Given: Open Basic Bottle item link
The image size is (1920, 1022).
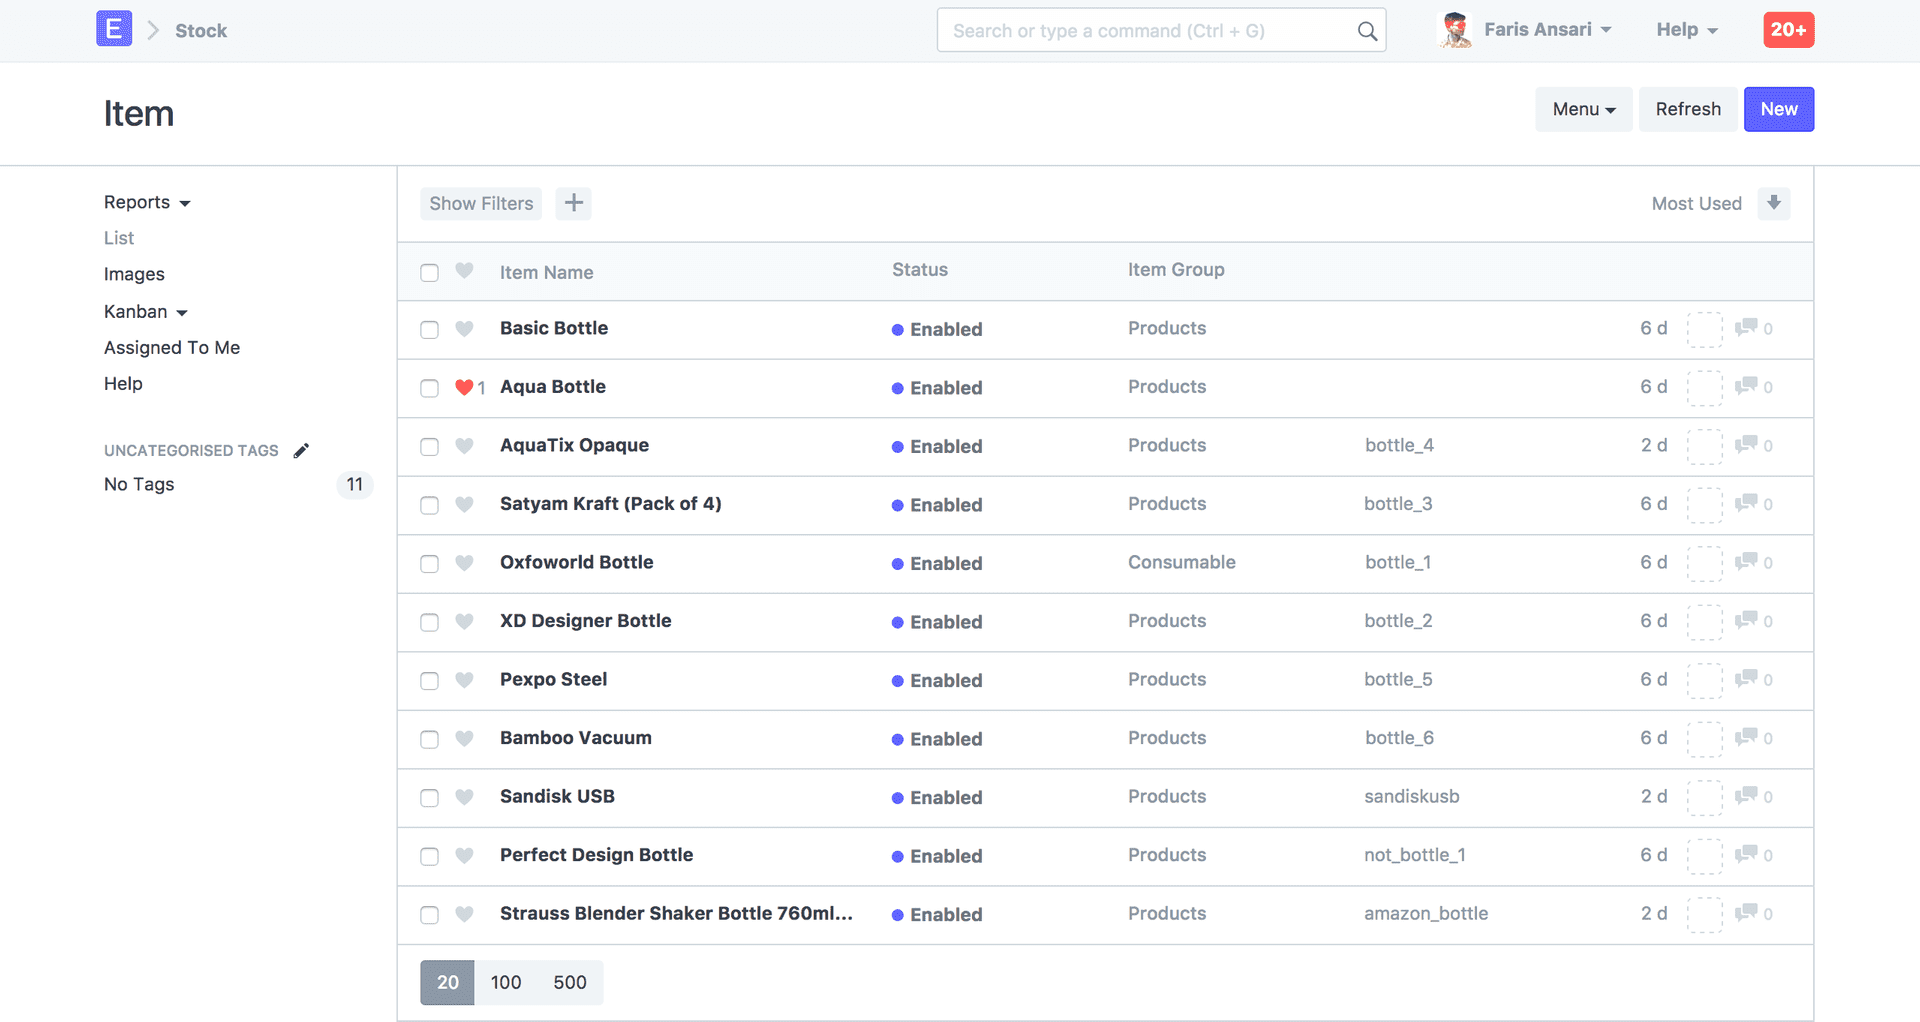Looking at the screenshot, I should (x=554, y=328).
